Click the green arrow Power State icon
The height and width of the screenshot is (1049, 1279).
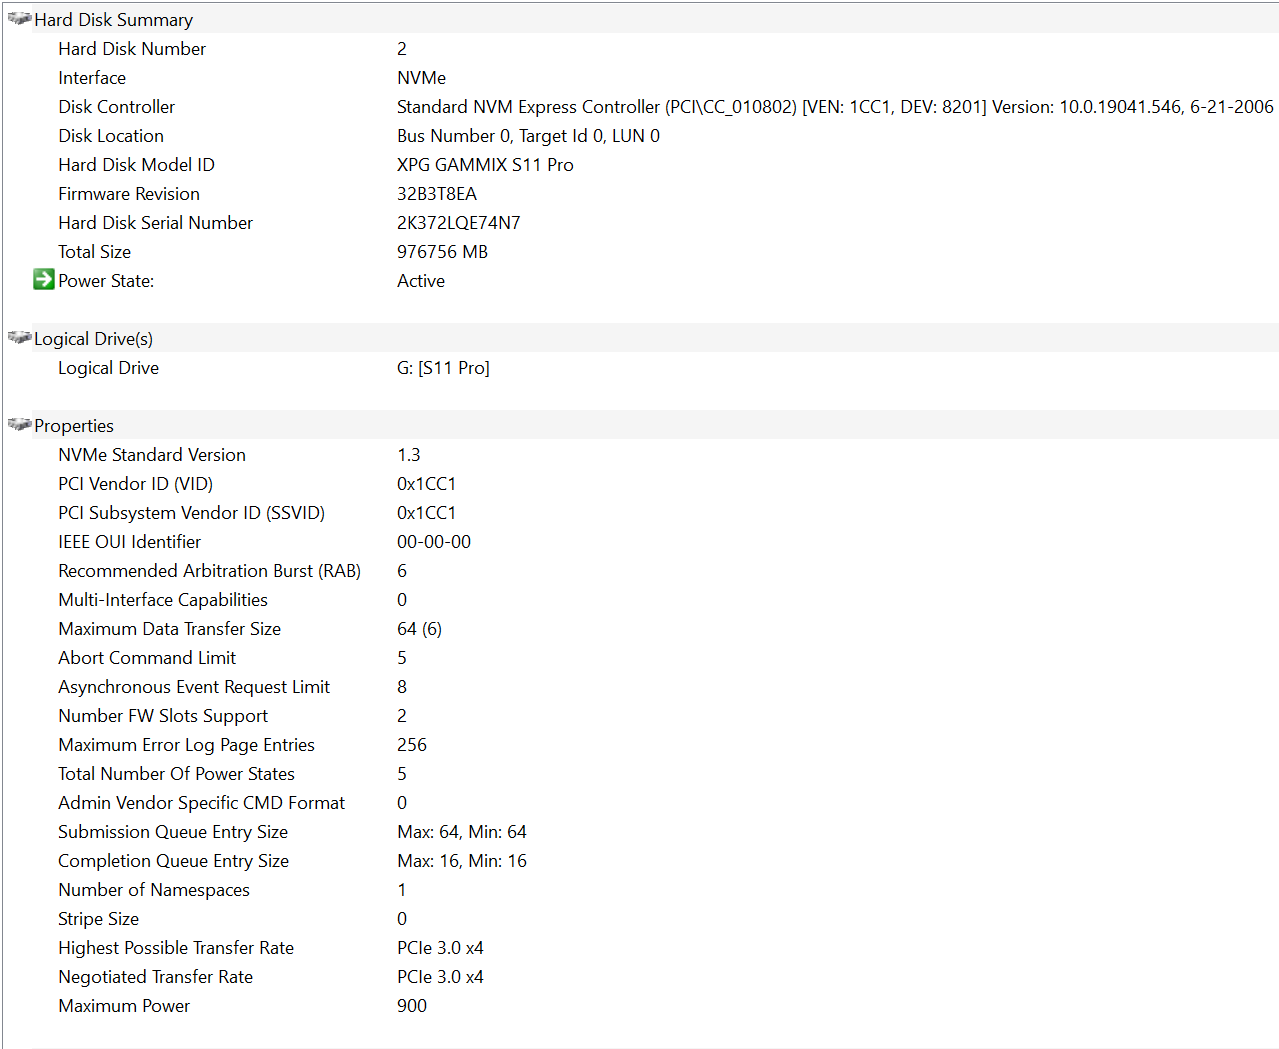tap(44, 279)
